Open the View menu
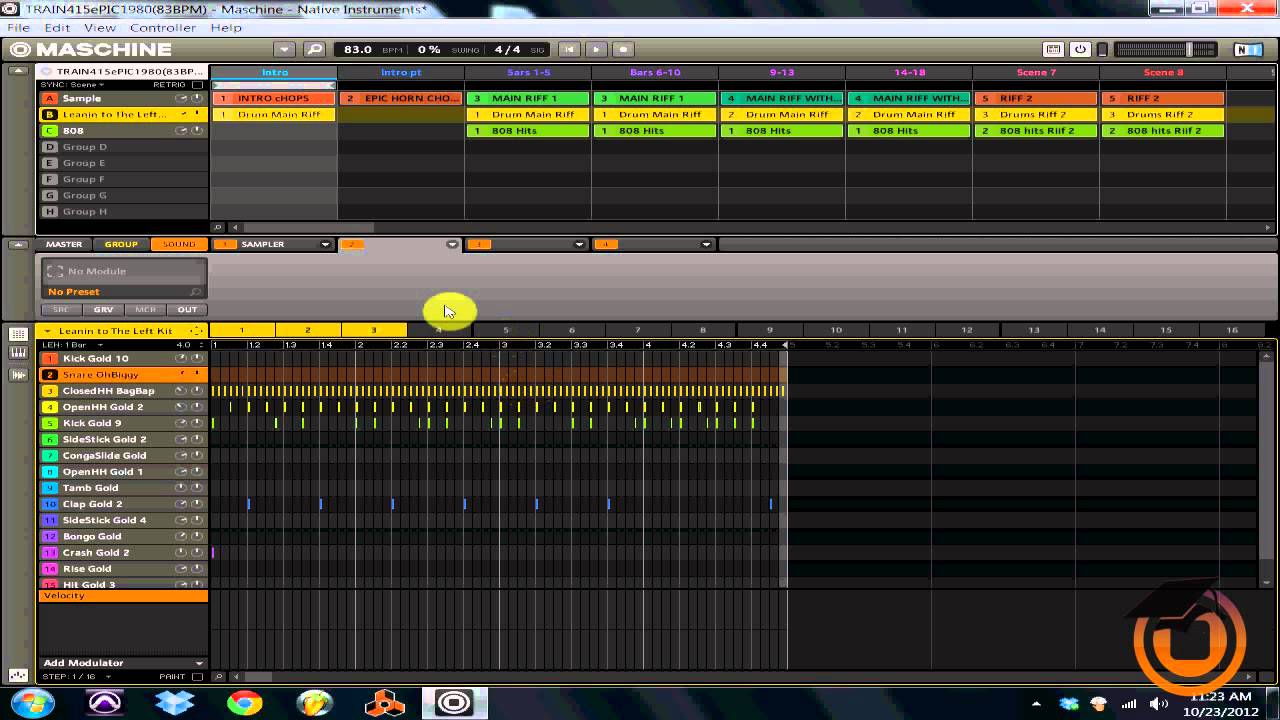Screen dimensions: 1280x720 click(100, 27)
